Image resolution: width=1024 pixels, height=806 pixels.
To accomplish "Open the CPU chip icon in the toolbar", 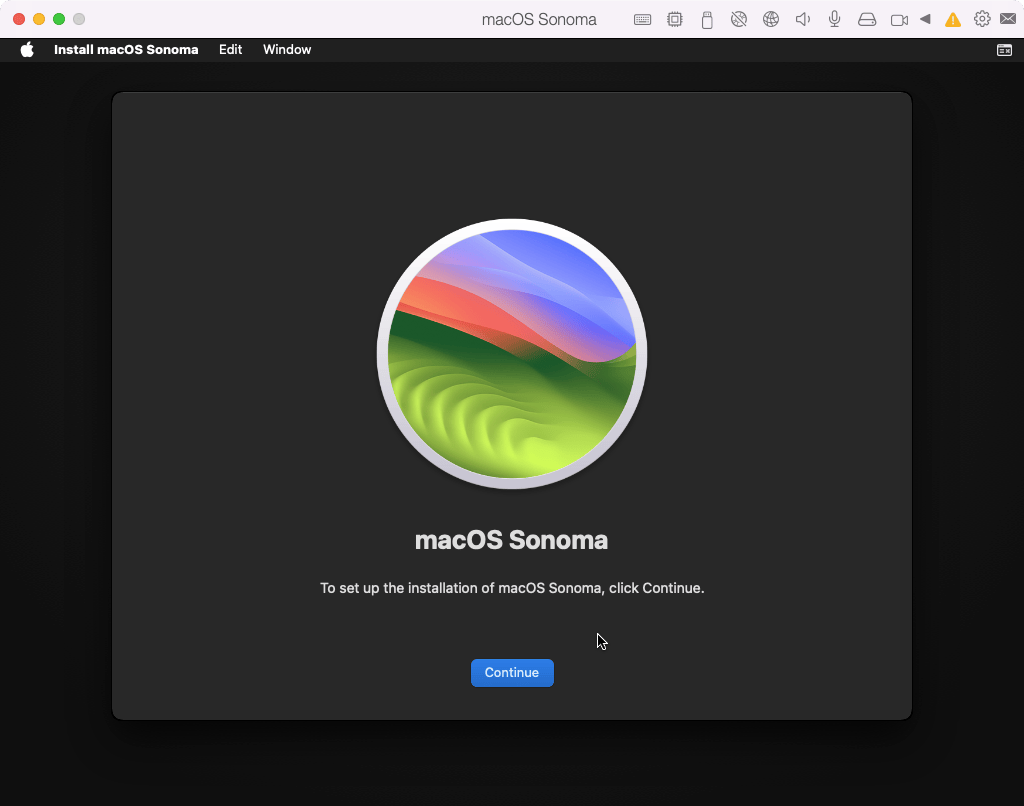I will click(x=675, y=19).
